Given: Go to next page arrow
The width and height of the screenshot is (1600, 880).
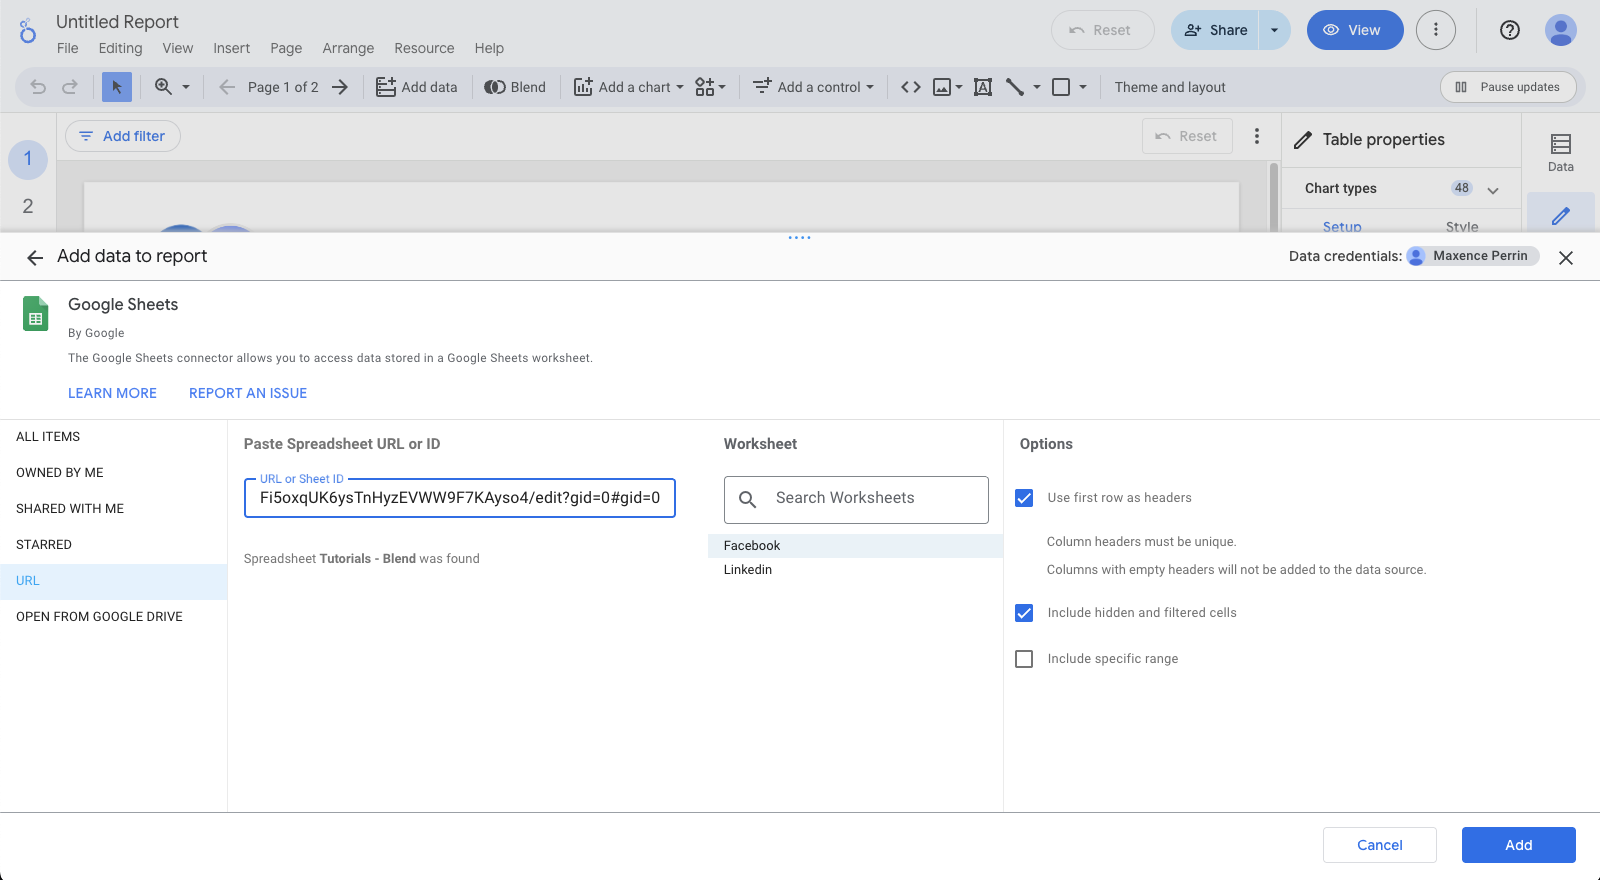Looking at the screenshot, I should (x=340, y=87).
